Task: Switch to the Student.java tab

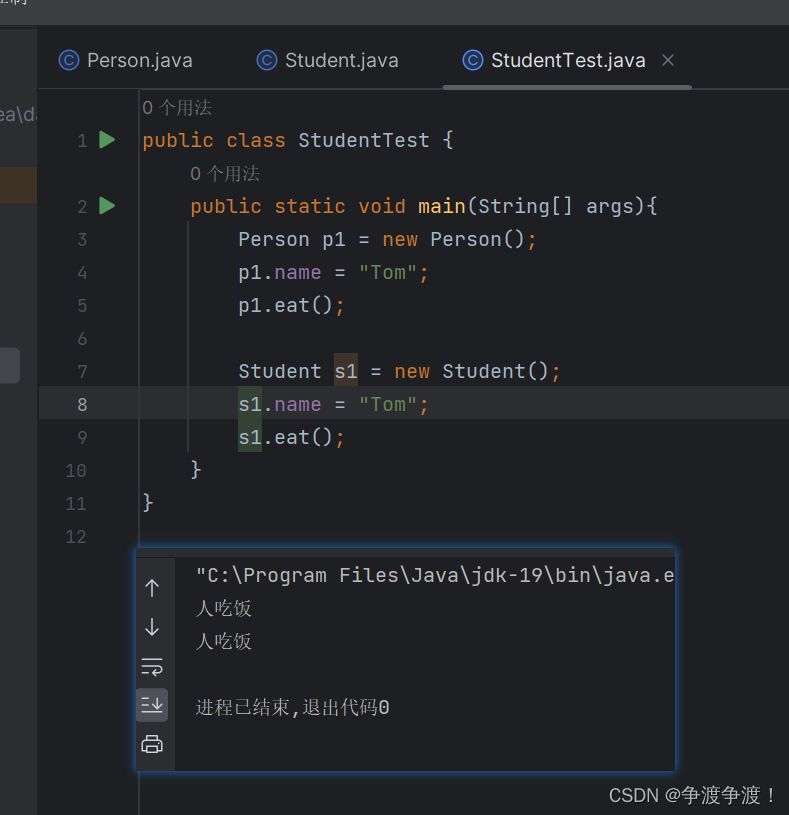Action: [339, 60]
